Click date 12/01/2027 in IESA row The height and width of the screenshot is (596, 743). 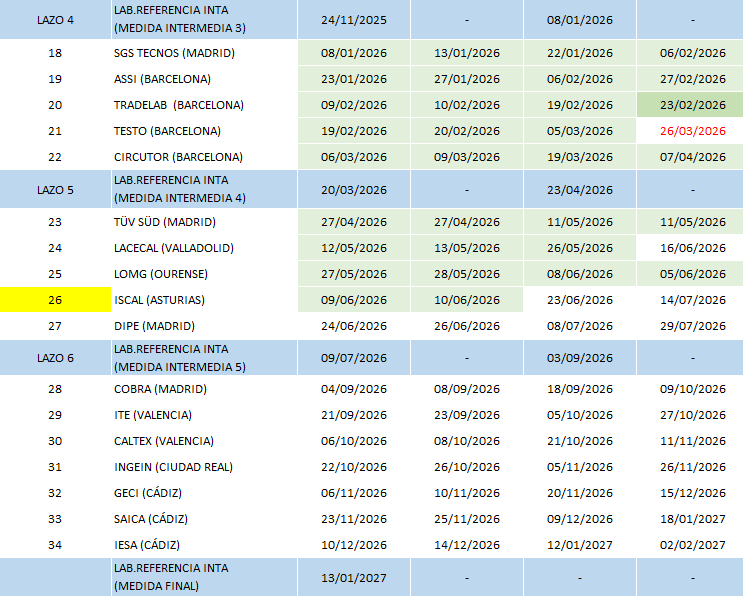pos(580,545)
